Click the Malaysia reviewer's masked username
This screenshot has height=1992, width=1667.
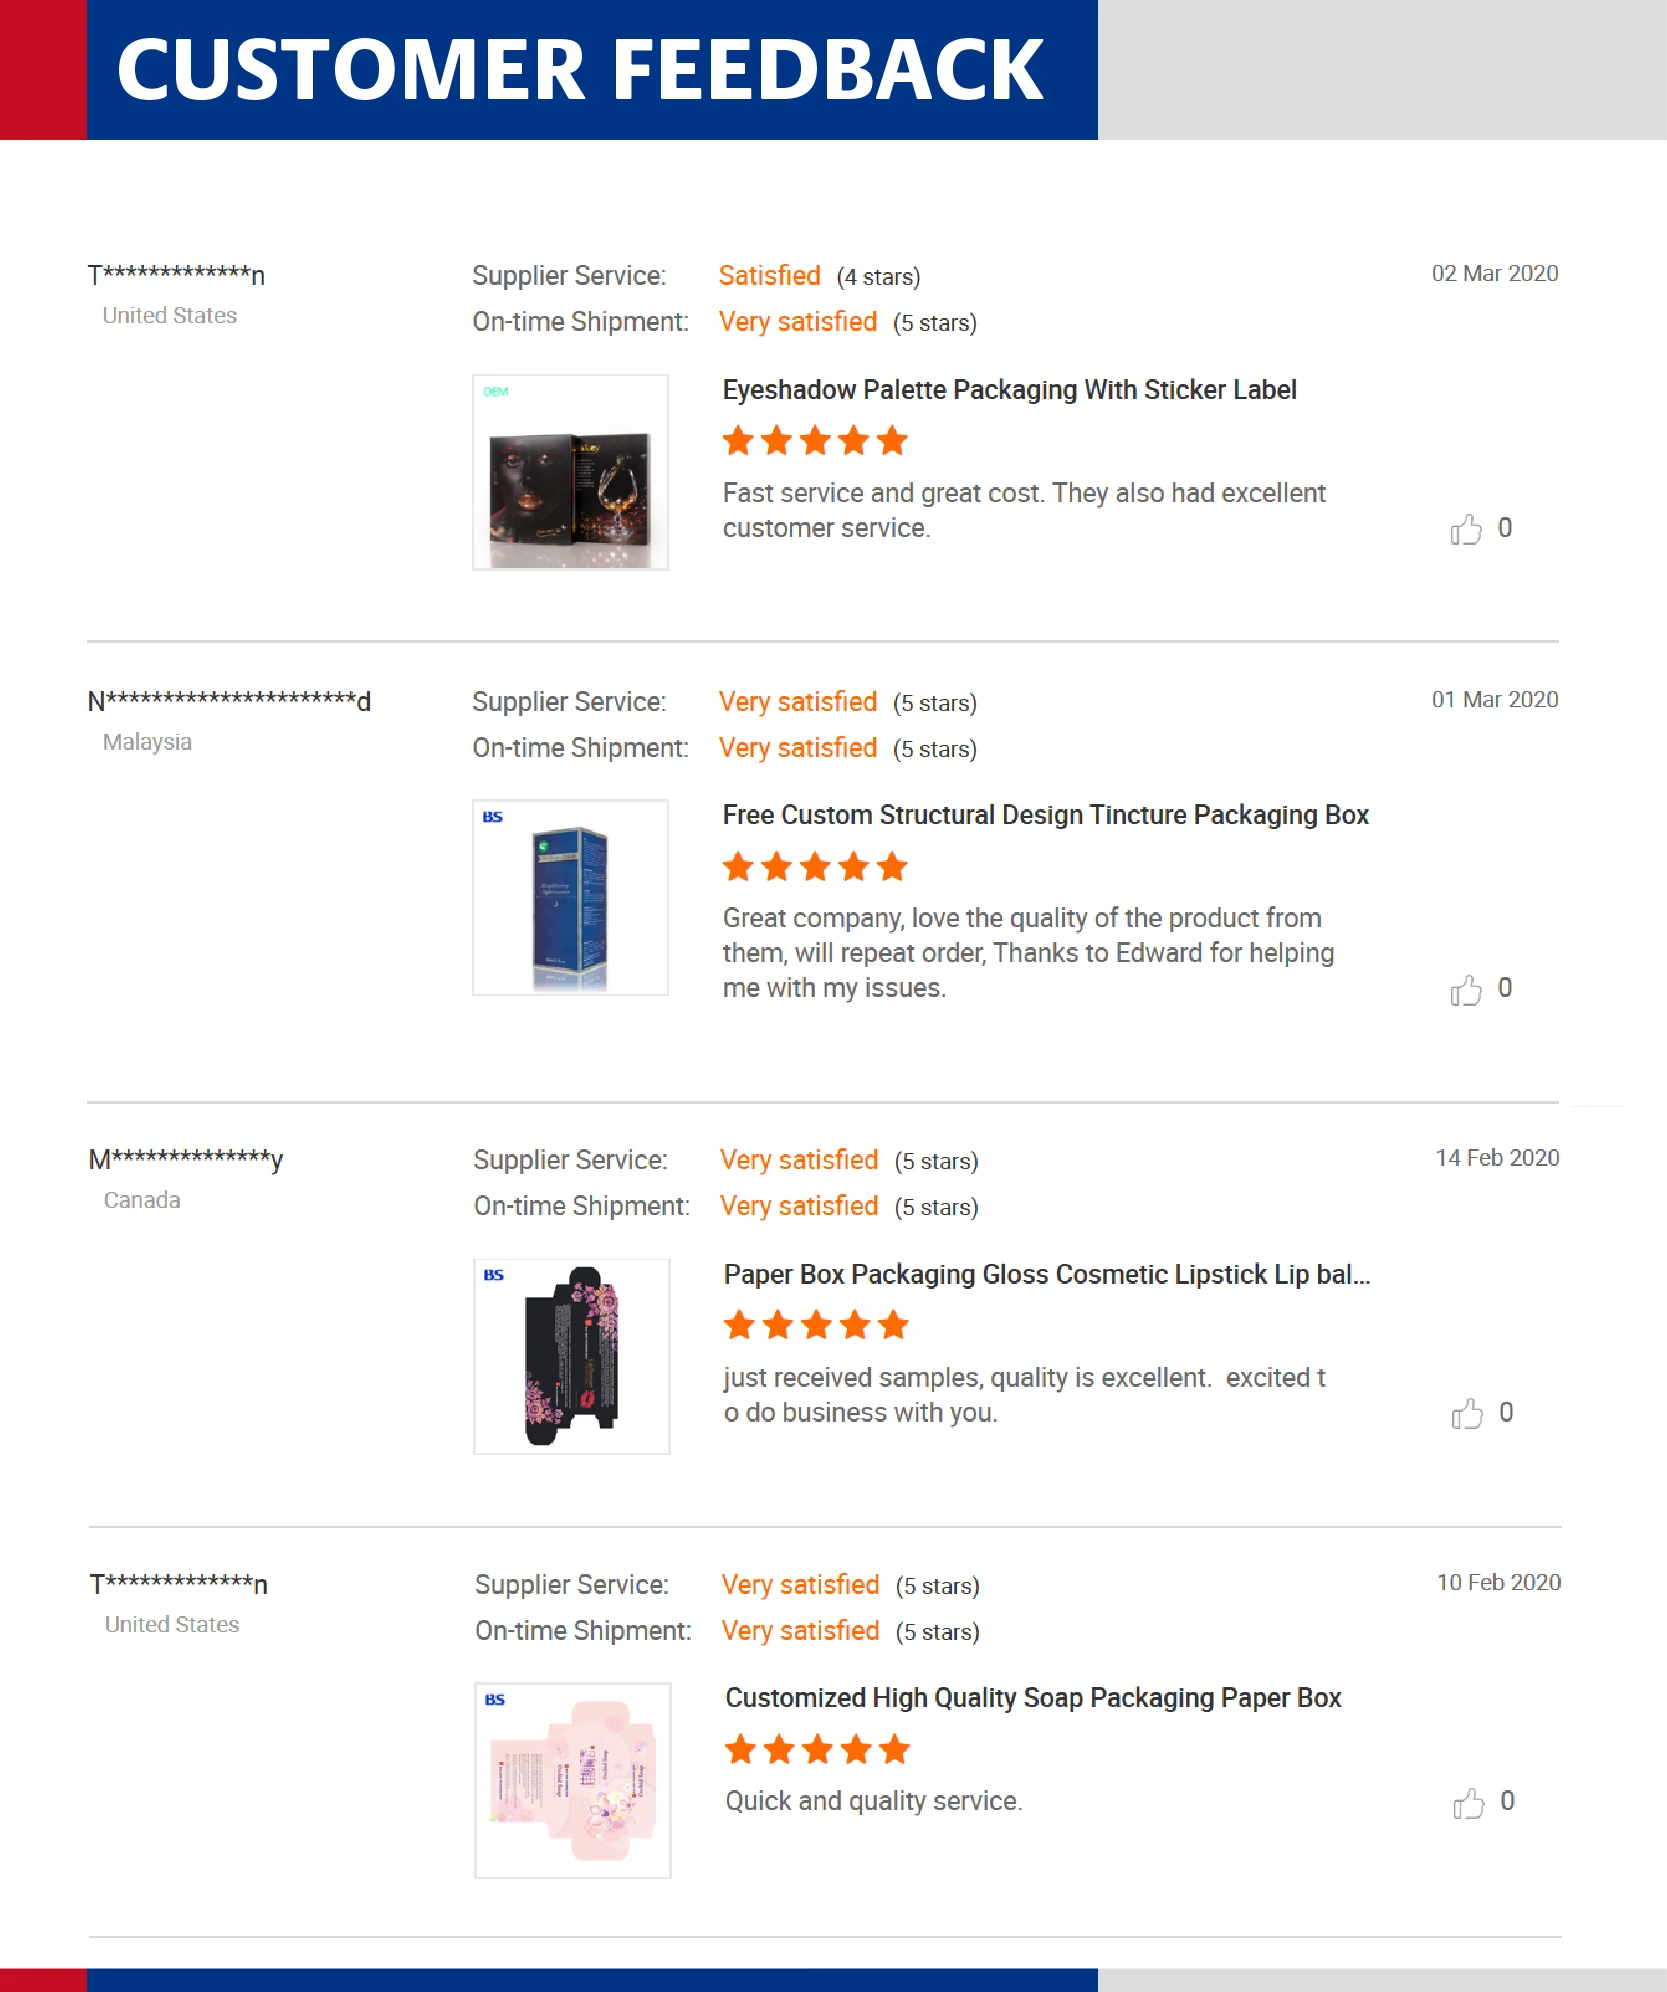tap(229, 701)
